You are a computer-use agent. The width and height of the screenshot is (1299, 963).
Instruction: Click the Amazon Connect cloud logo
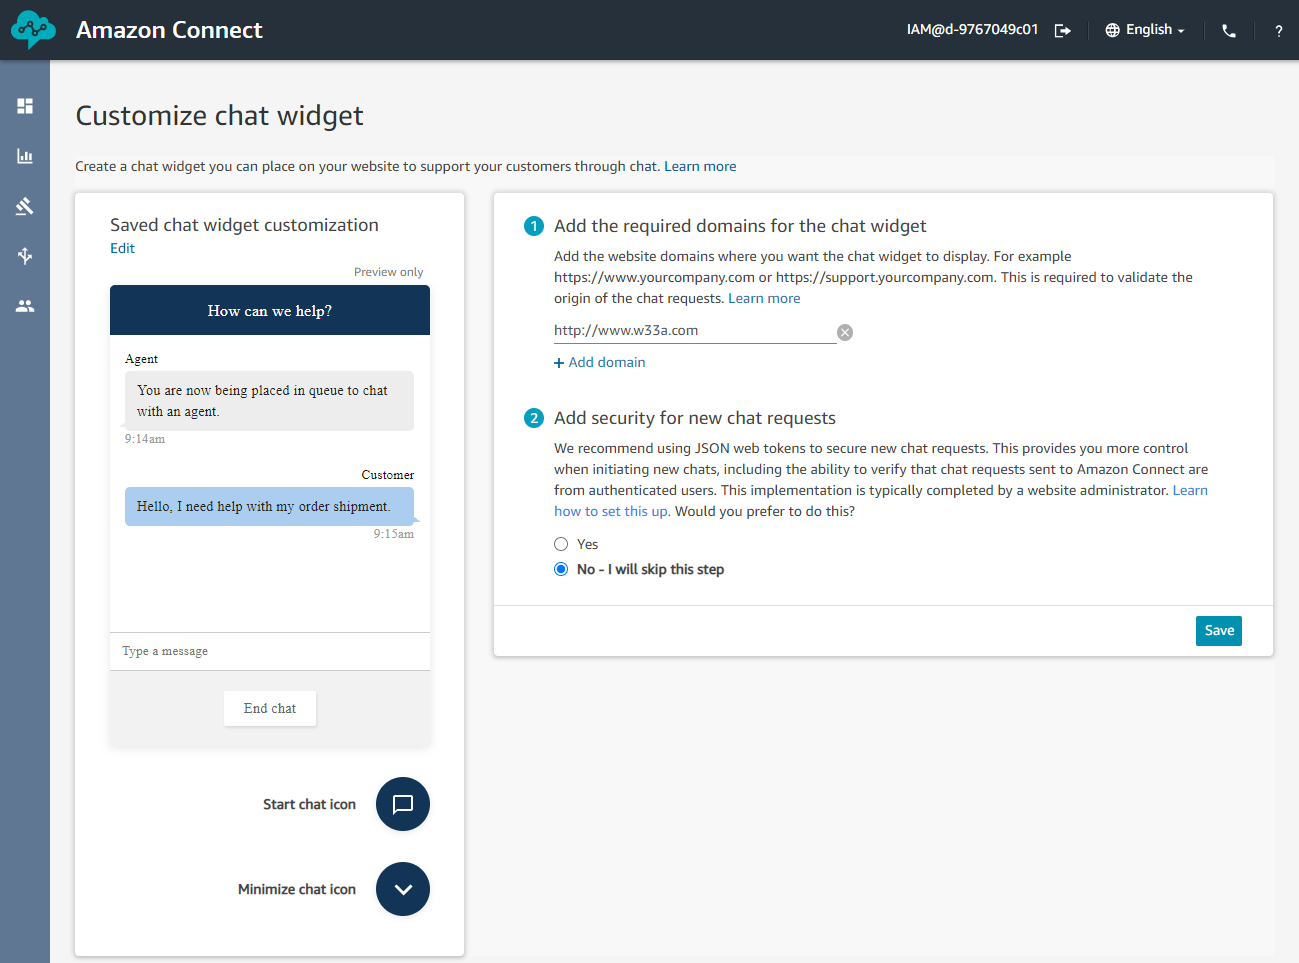[33, 30]
